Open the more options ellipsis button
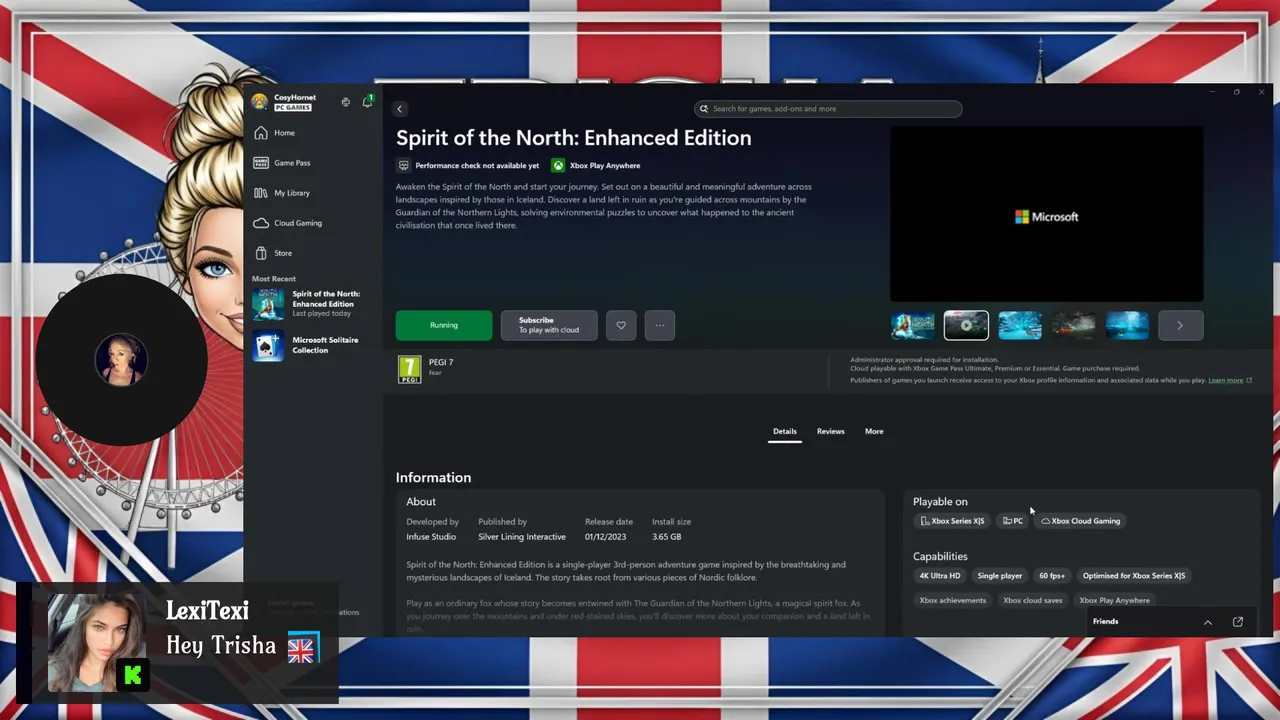Viewport: 1280px width, 720px height. pyautogui.click(x=660, y=325)
